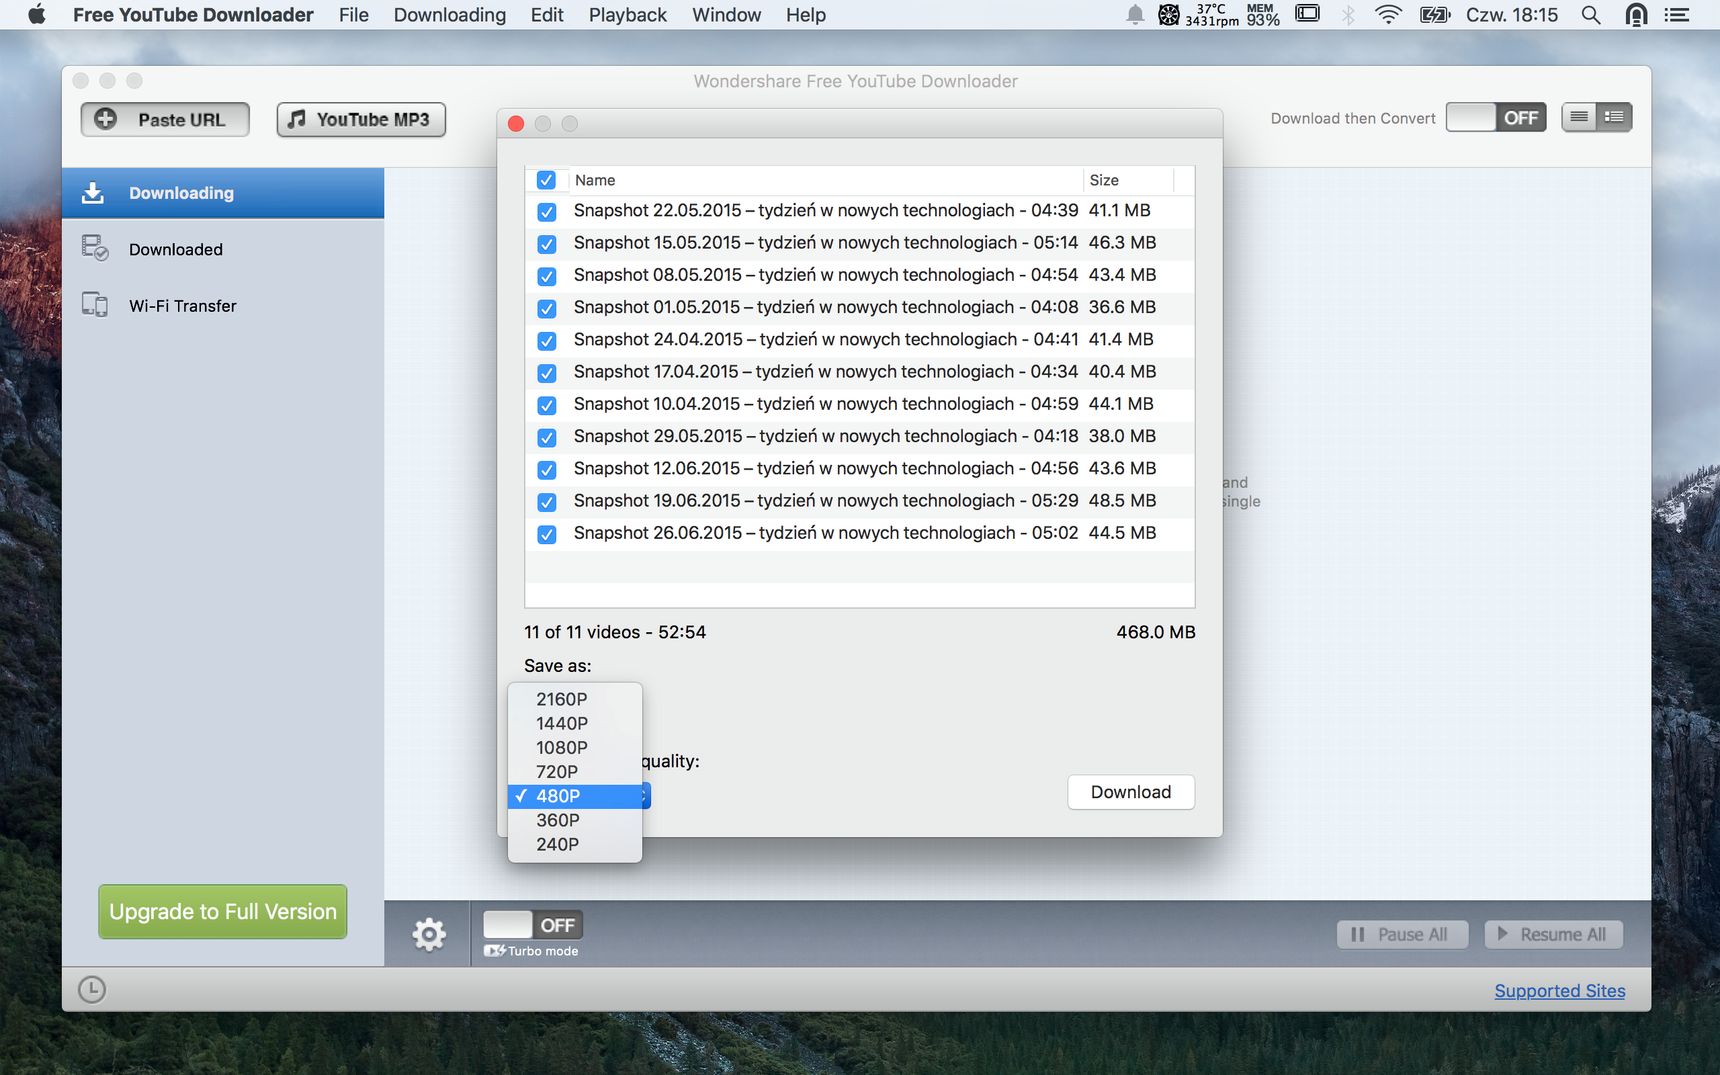Choose 240P quality option
The image size is (1720, 1075).
click(575, 844)
